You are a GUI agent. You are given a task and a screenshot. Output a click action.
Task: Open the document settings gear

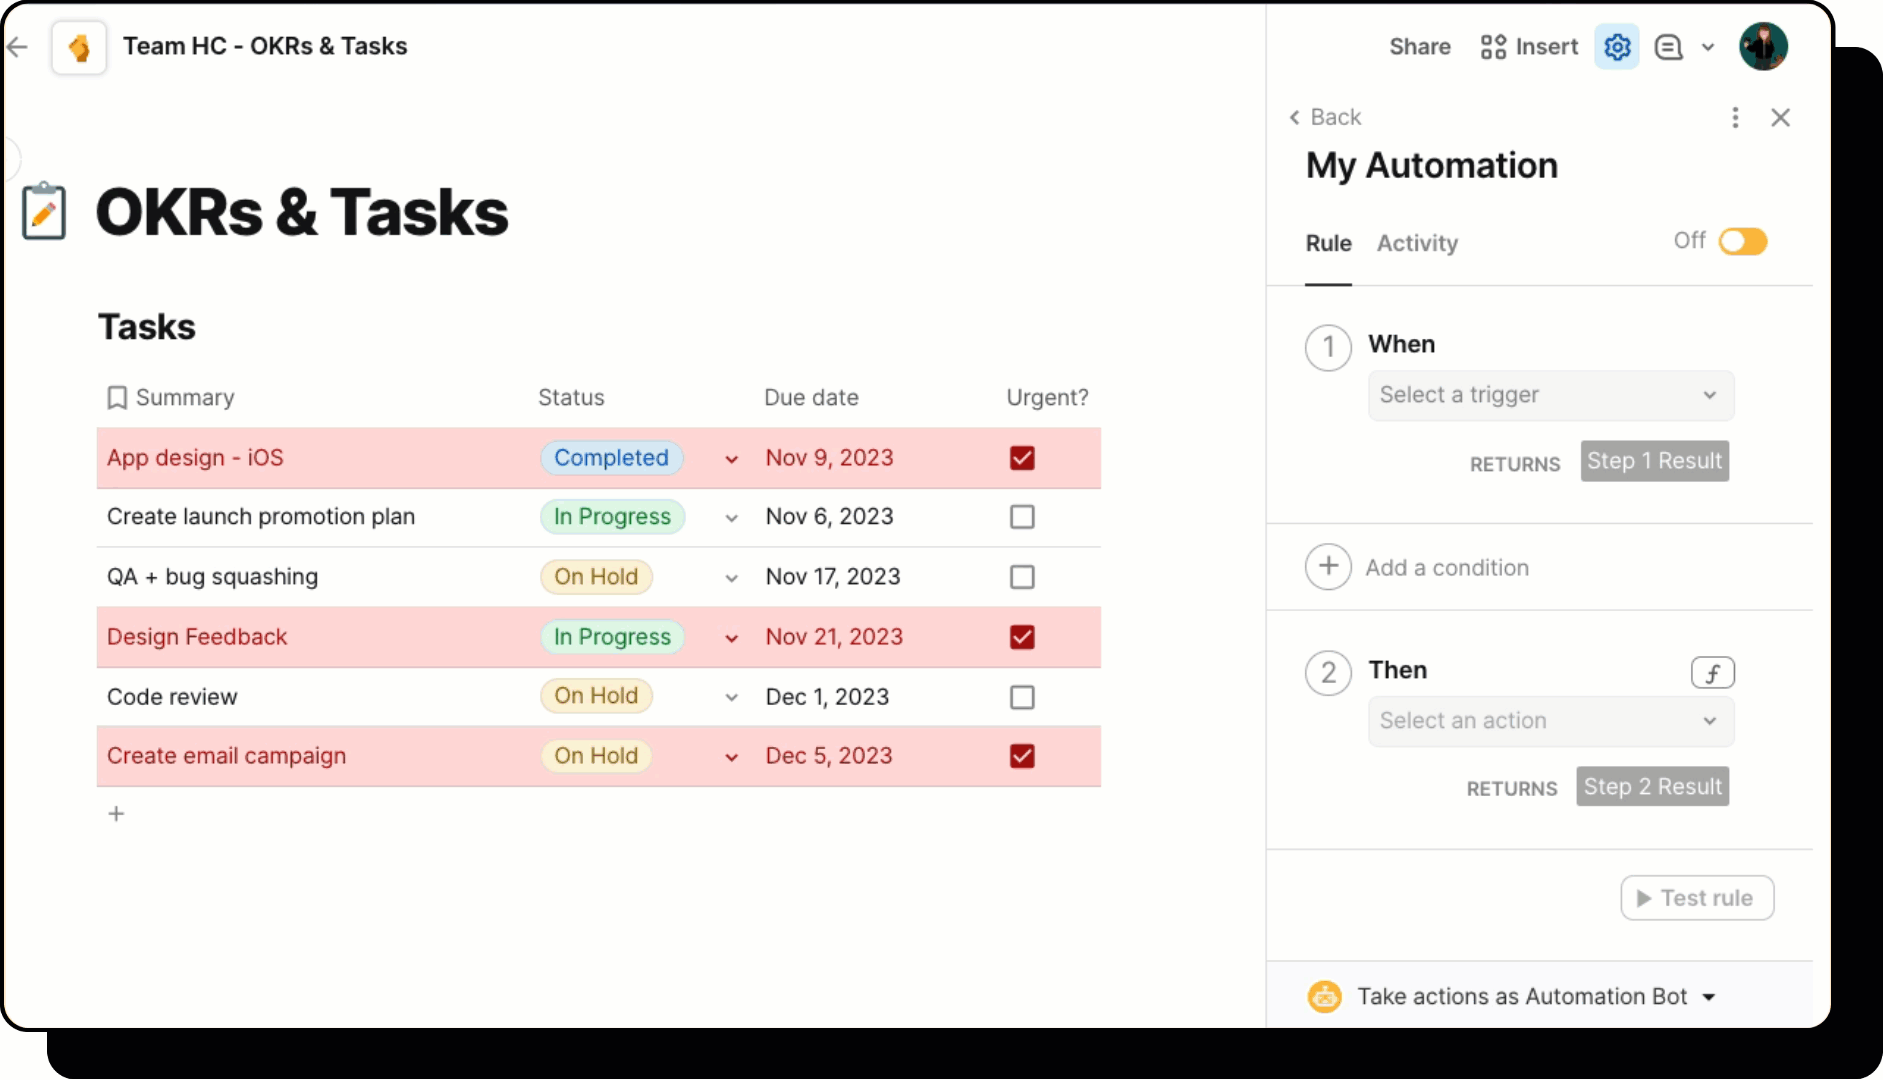click(1616, 46)
